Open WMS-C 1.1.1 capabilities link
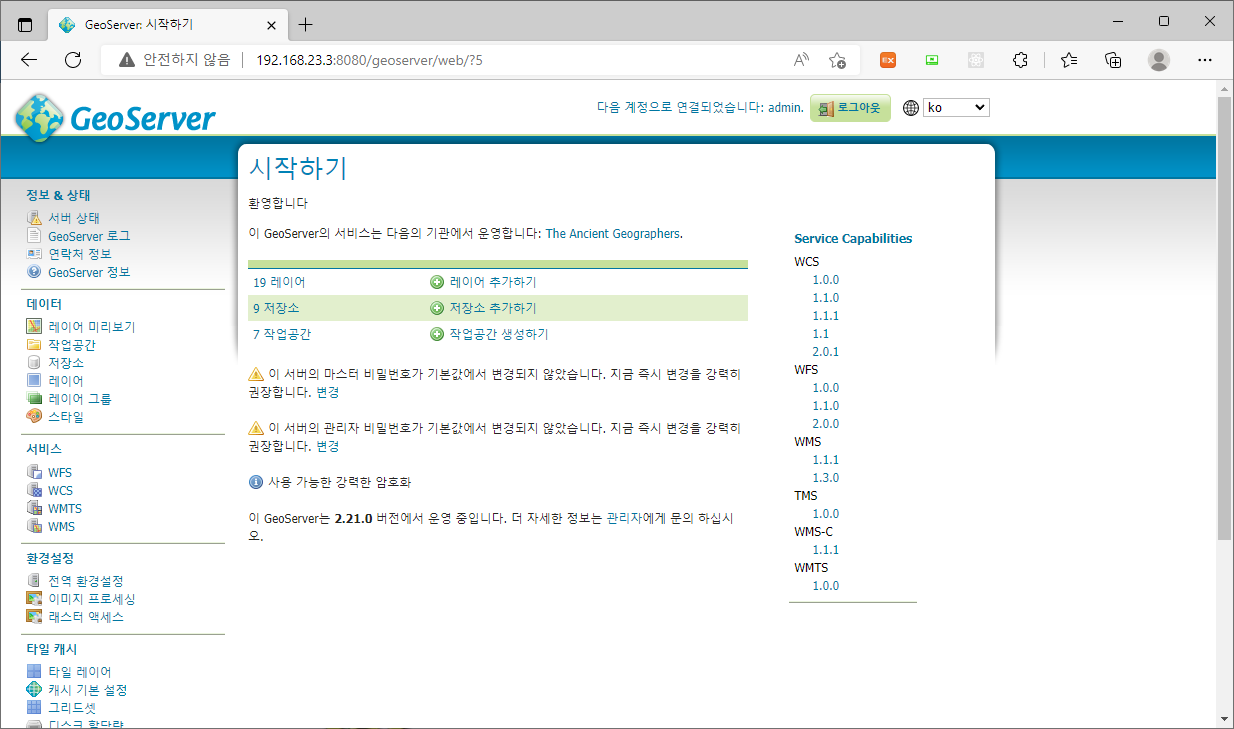This screenshot has width=1234, height=729. coord(826,550)
